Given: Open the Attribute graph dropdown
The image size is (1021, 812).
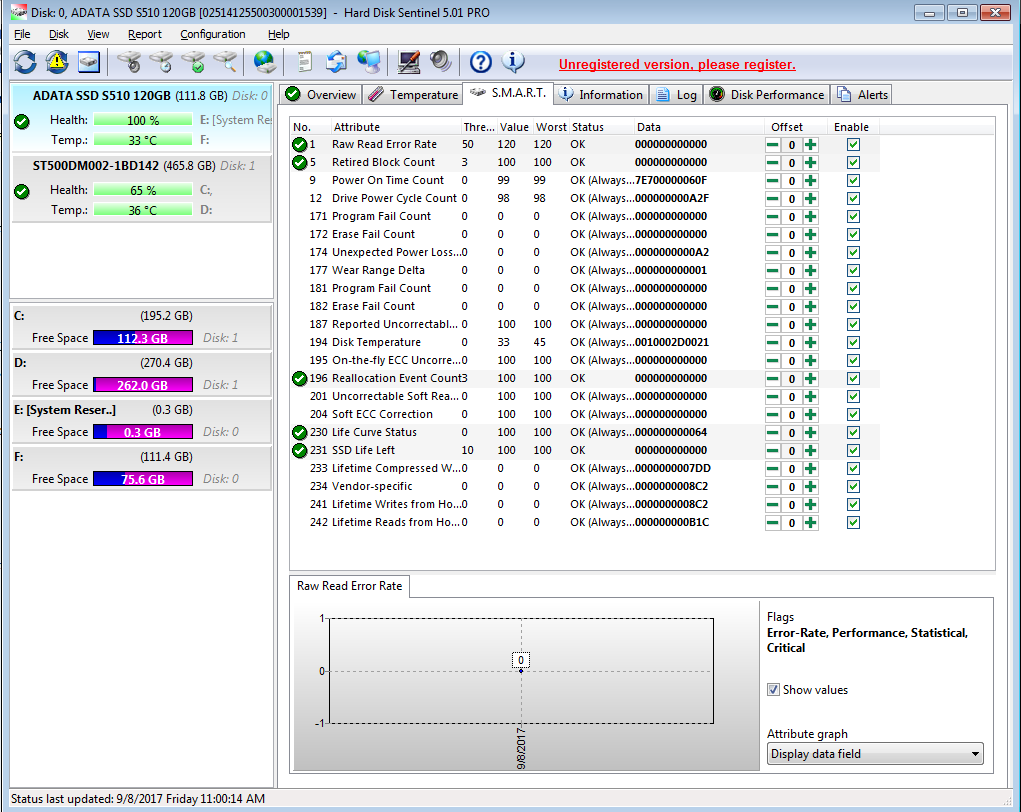Looking at the screenshot, I should point(874,754).
